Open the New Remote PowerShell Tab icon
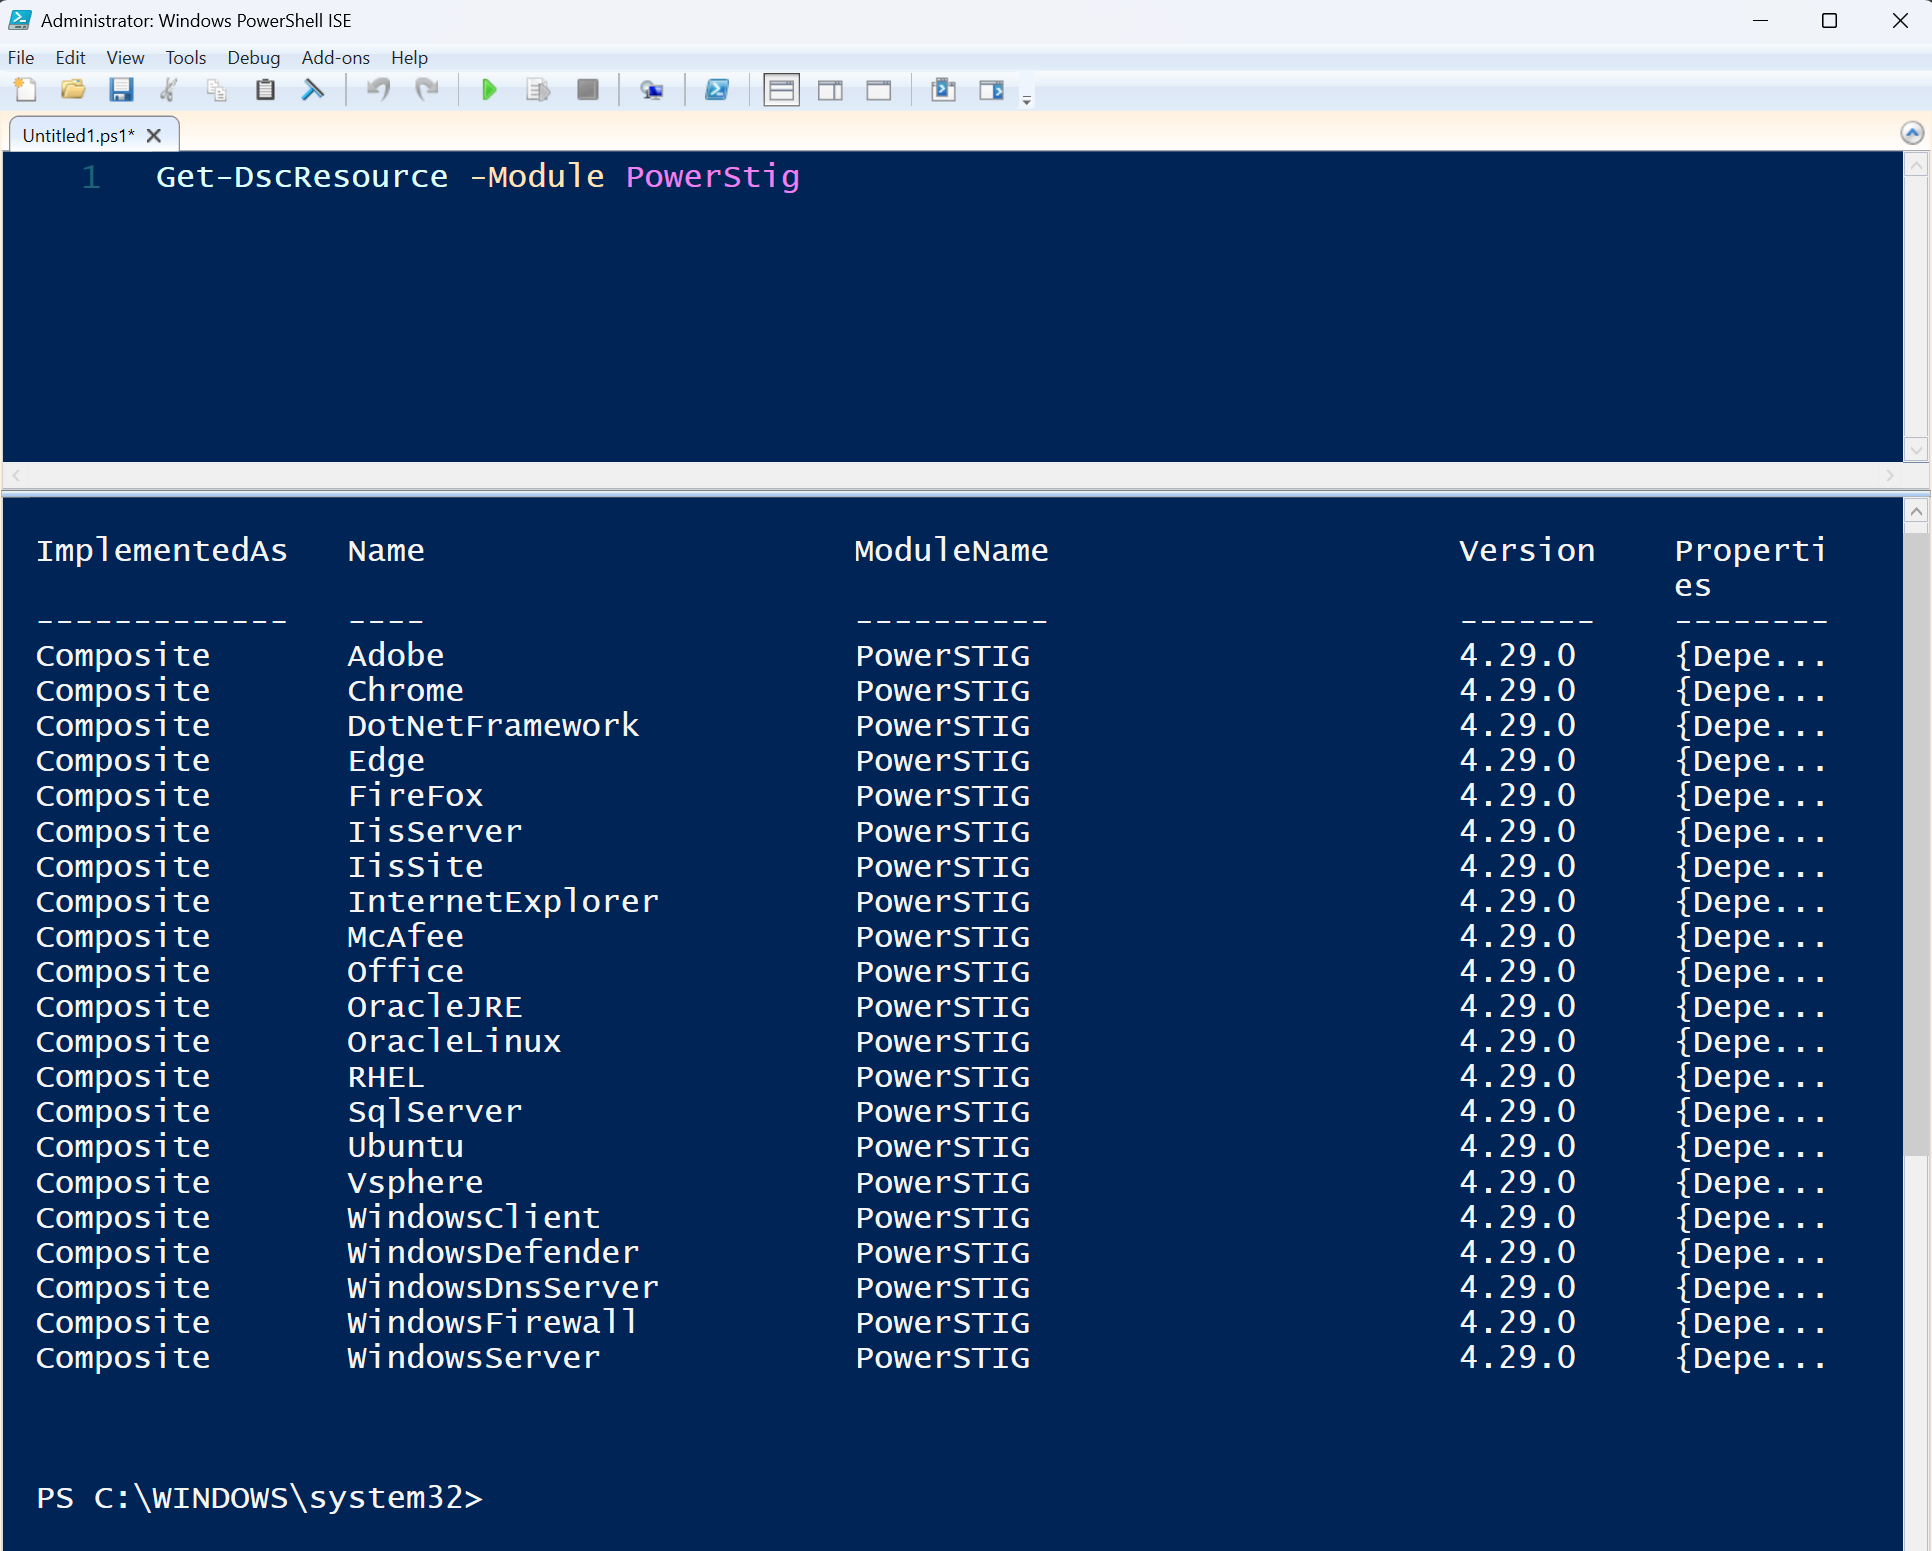This screenshot has width=1932, height=1551. coord(652,89)
